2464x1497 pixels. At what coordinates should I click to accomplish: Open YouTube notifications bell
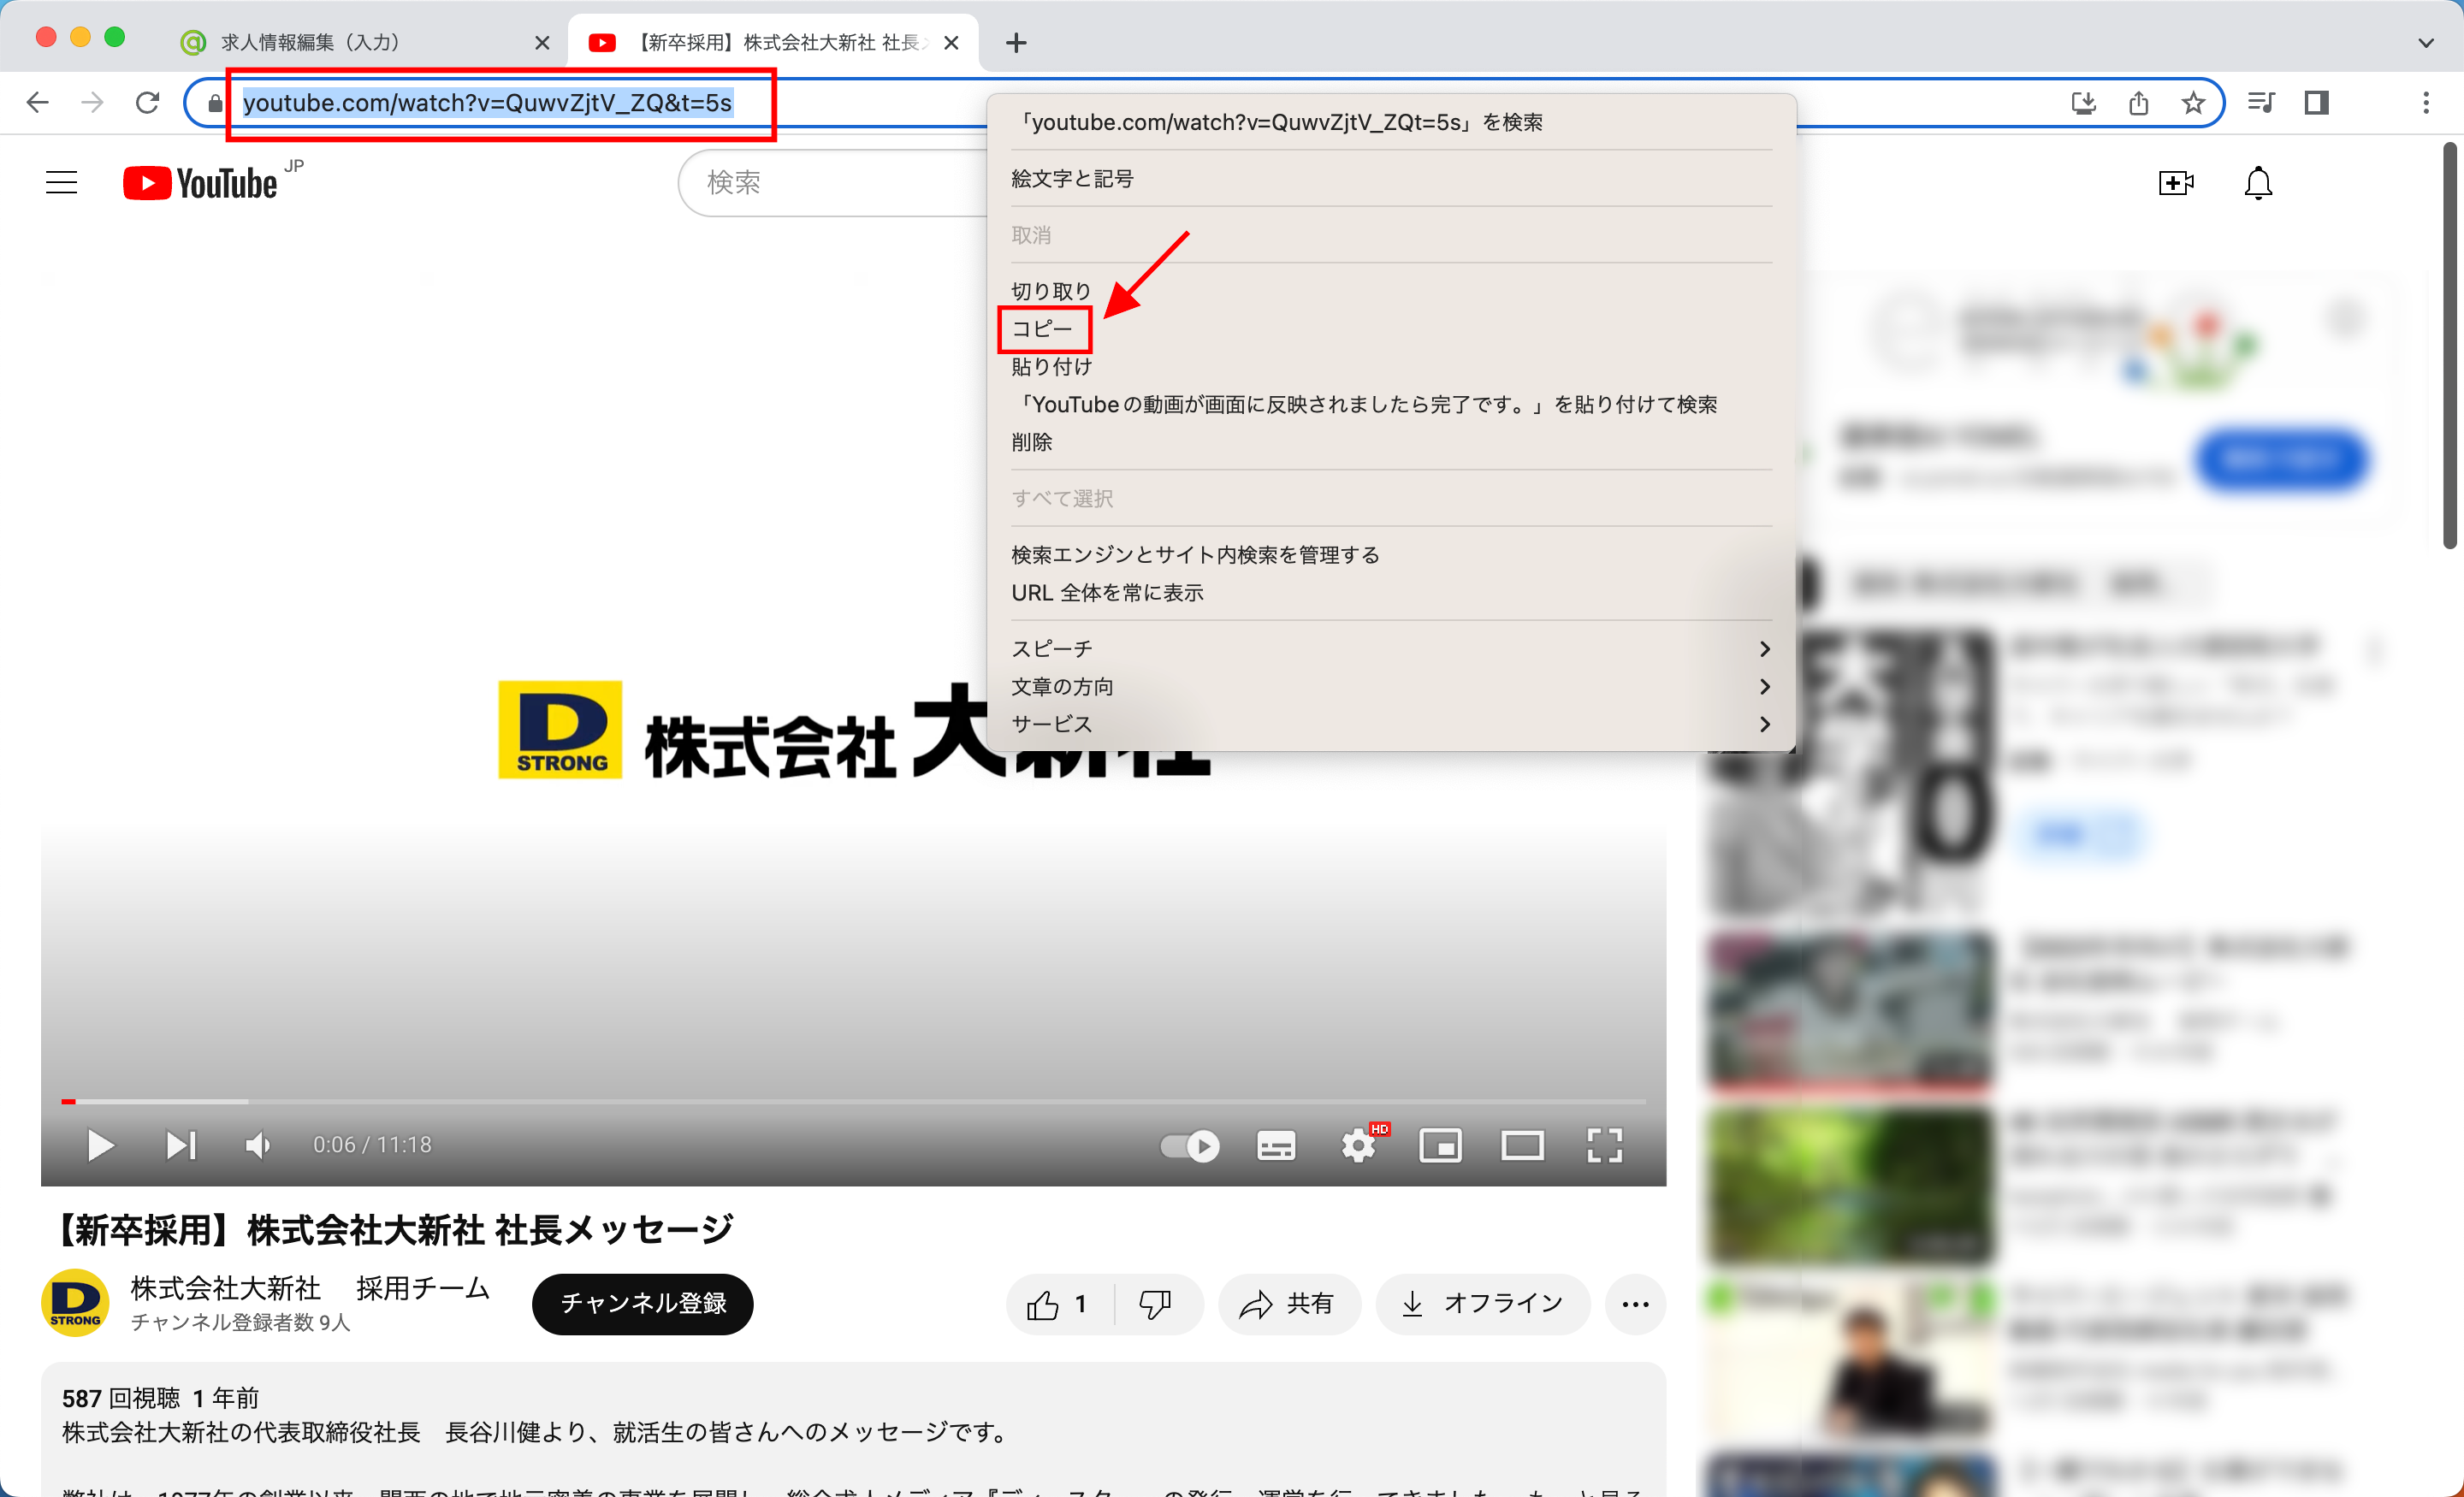point(2258,183)
